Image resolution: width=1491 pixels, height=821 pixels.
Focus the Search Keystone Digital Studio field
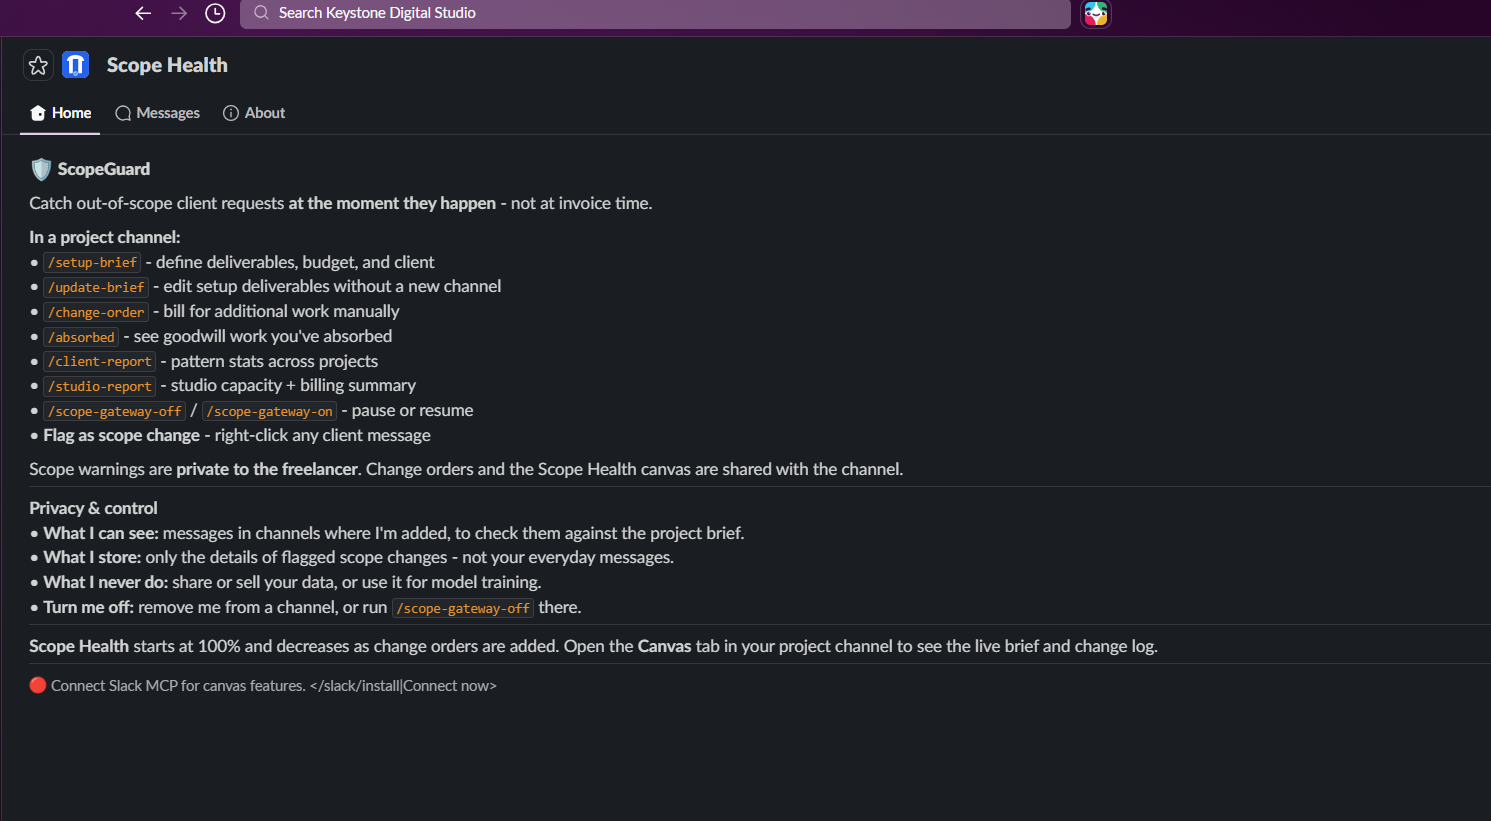pyautogui.click(x=655, y=13)
